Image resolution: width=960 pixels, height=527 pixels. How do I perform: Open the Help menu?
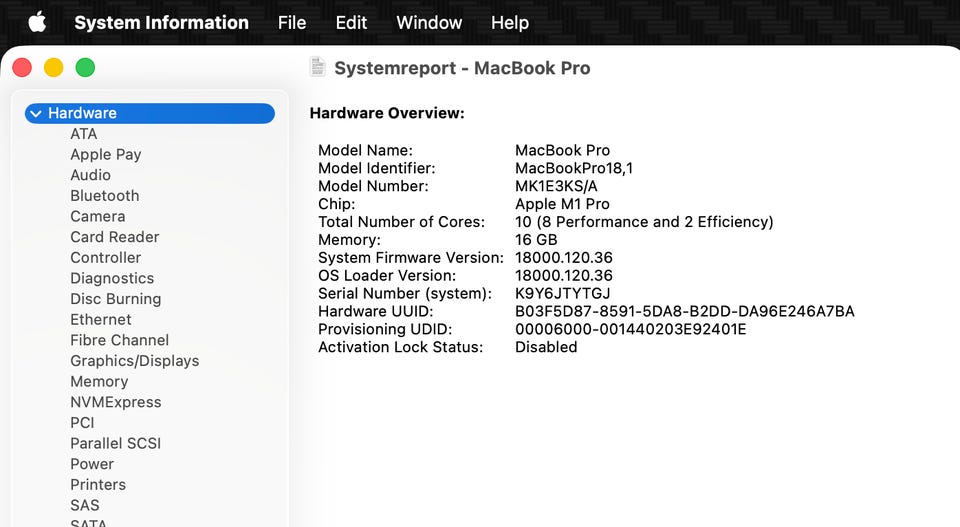[510, 23]
